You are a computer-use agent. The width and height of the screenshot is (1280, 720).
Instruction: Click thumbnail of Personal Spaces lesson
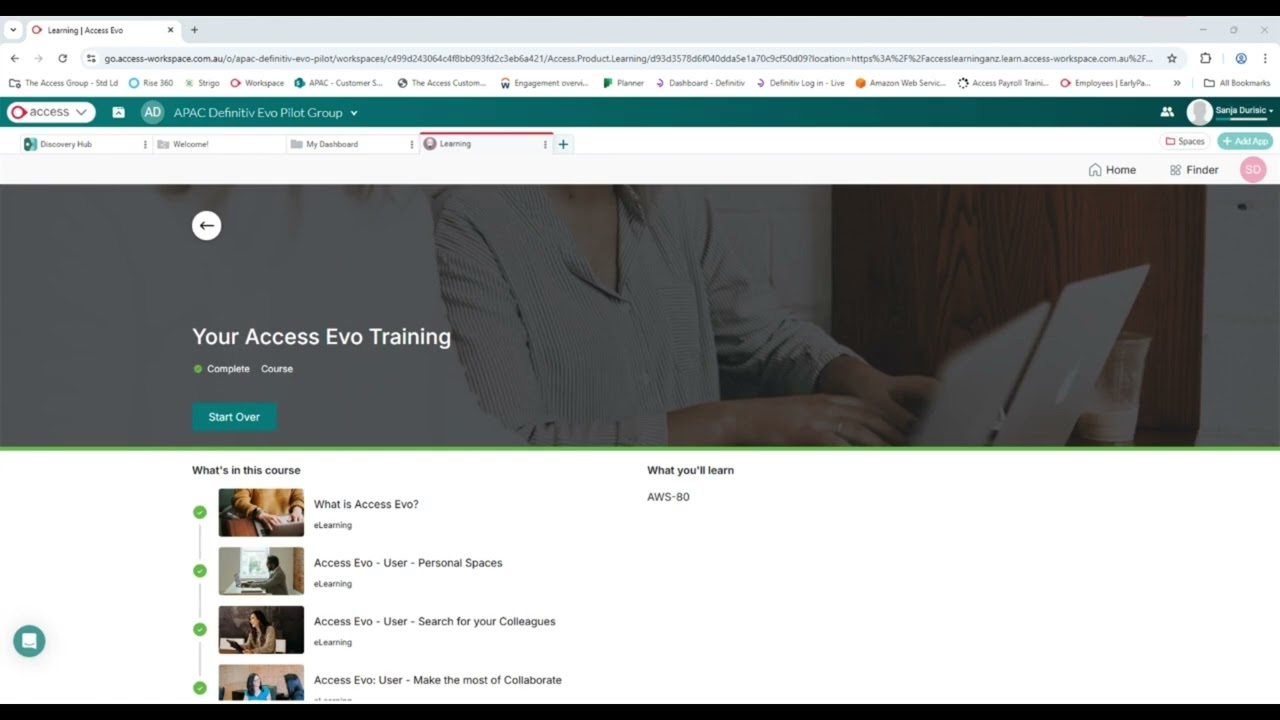tap(261, 571)
